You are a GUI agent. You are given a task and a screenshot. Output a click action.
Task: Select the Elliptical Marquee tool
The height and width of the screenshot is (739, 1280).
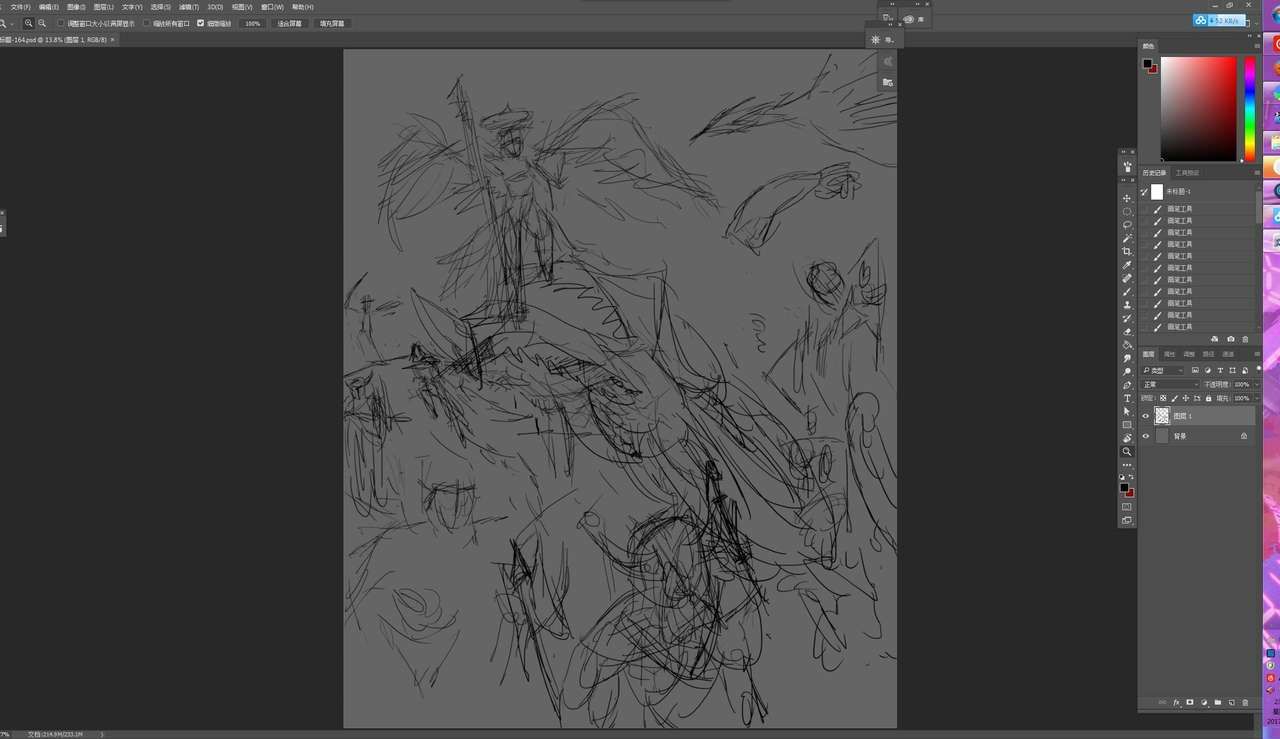pyautogui.click(x=1127, y=211)
